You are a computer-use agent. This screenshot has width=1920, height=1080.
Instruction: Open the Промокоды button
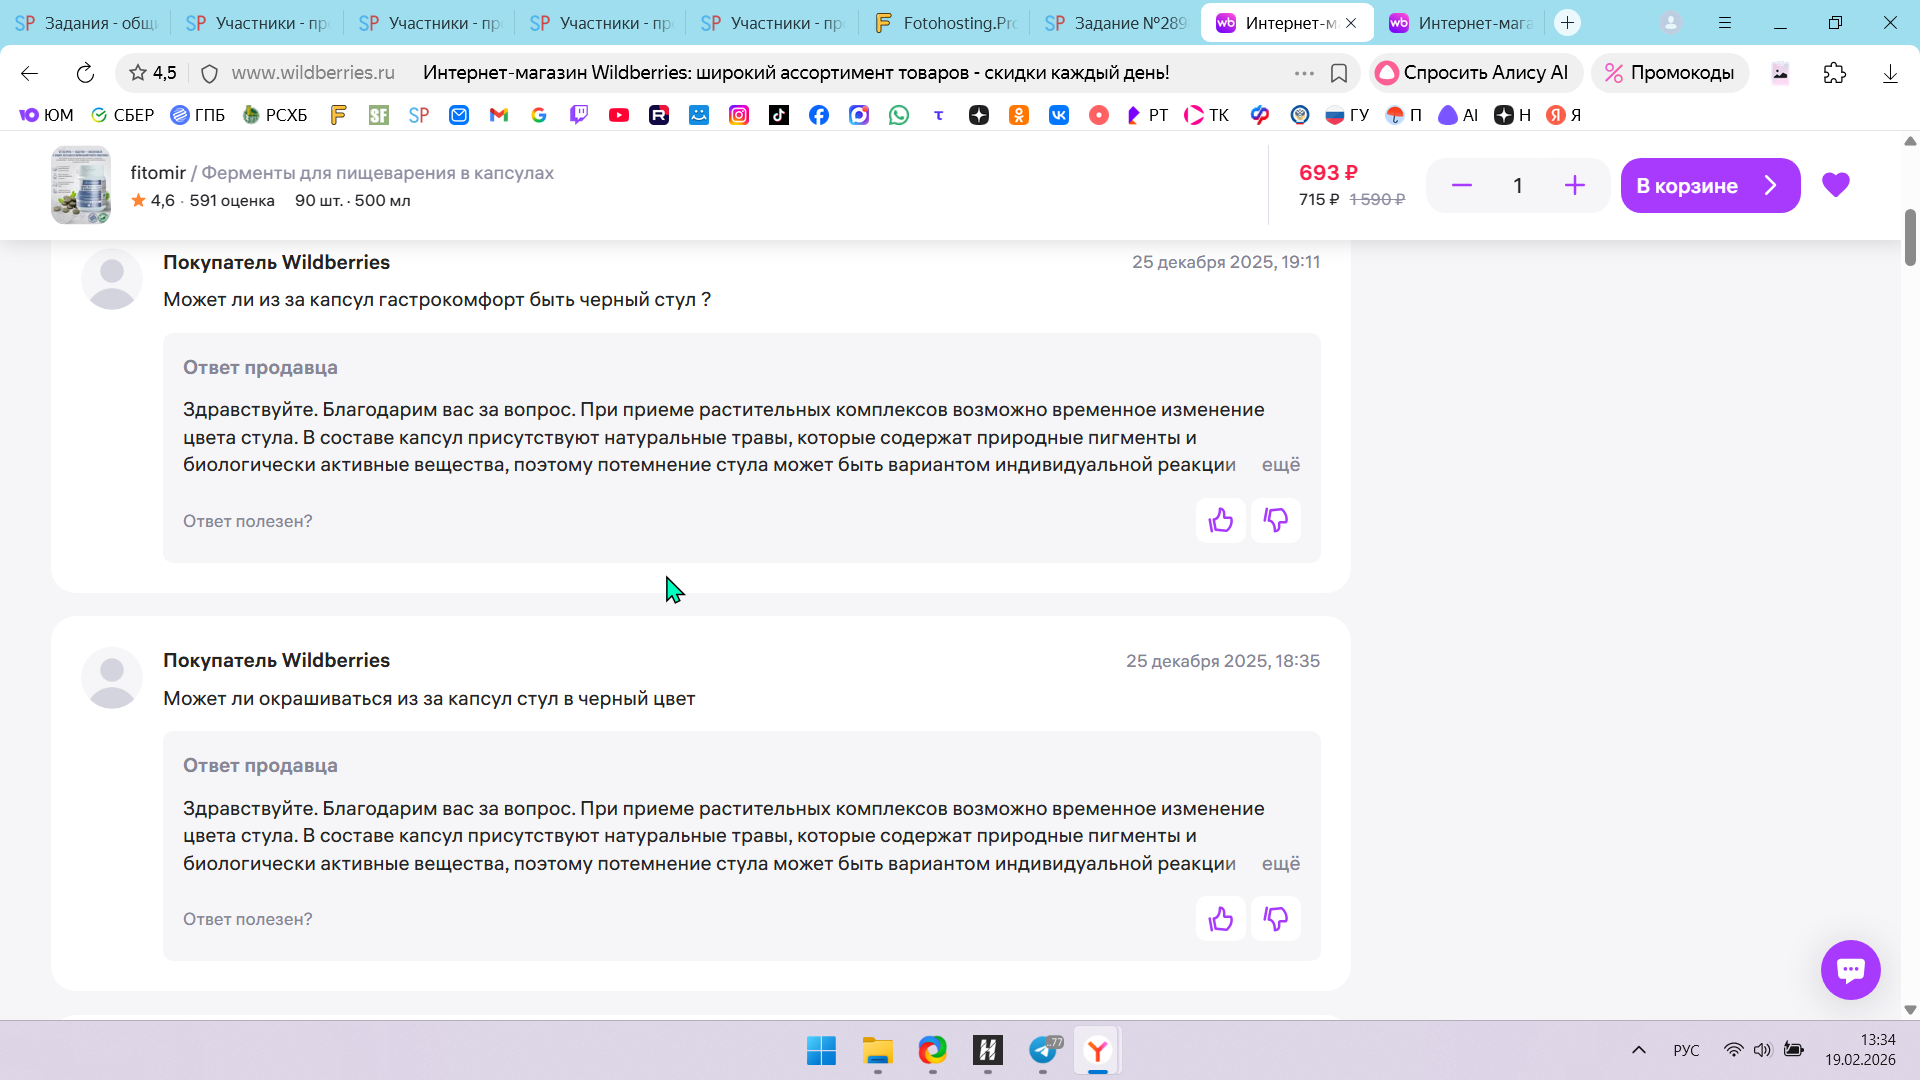[x=1669, y=73]
